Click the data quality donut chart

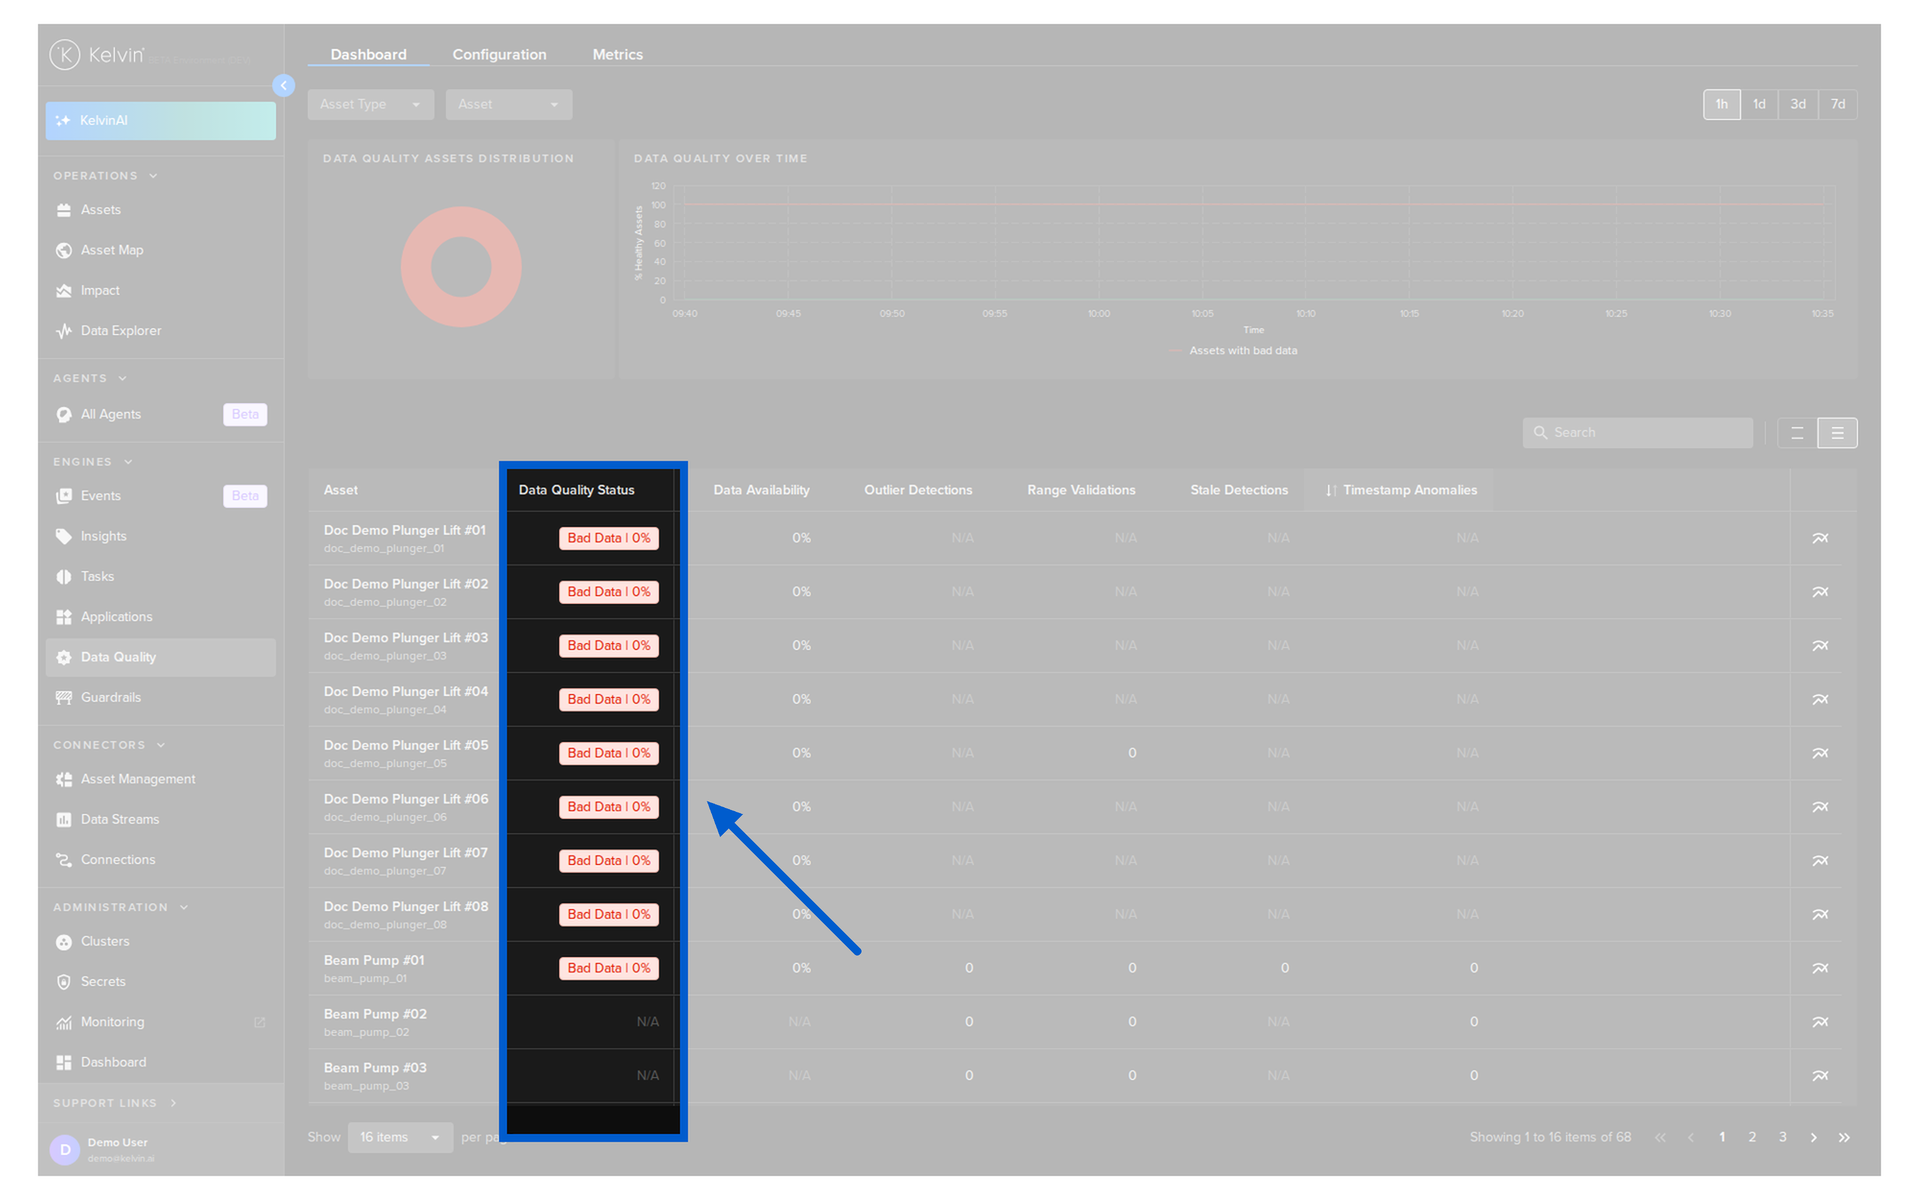coord(461,267)
